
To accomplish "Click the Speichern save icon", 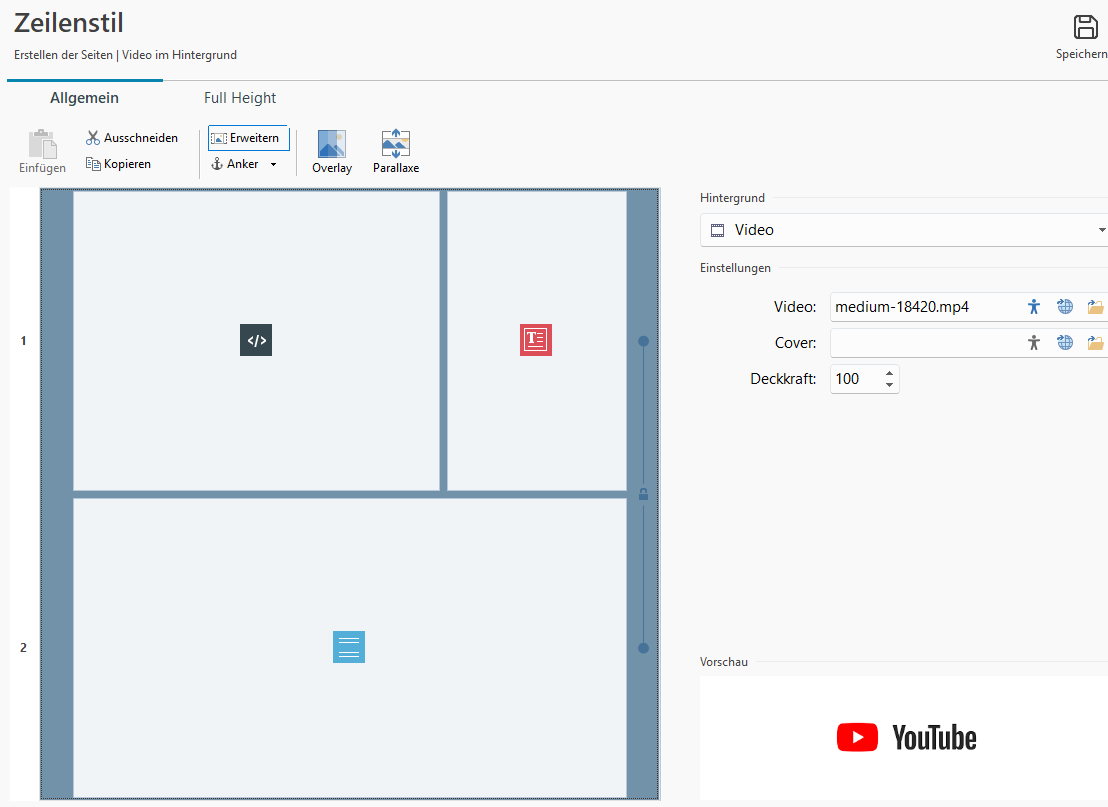I will (x=1085, y=28).
